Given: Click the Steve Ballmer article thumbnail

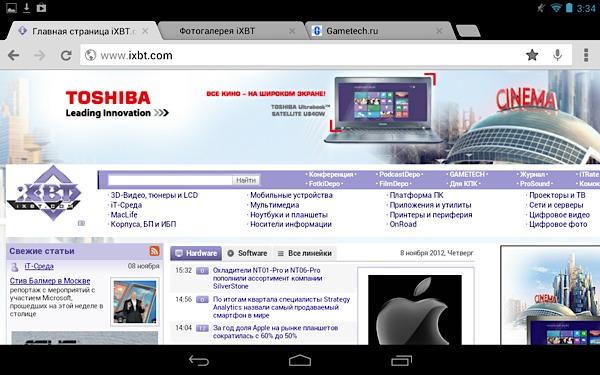Looking at the screenshot, I should tap(135, 302).
